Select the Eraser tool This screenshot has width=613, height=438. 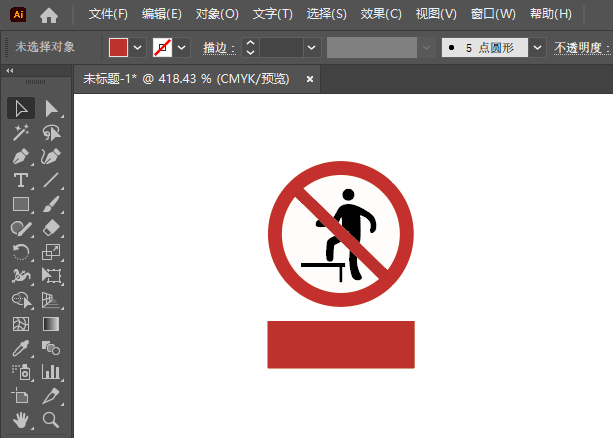tap(51, 228)
